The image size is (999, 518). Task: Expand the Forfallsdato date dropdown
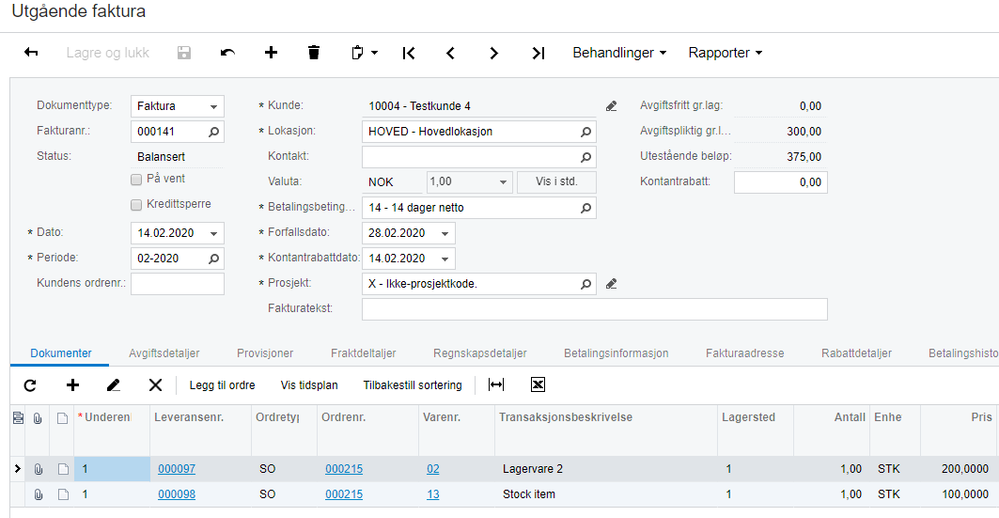pos(445,233)
